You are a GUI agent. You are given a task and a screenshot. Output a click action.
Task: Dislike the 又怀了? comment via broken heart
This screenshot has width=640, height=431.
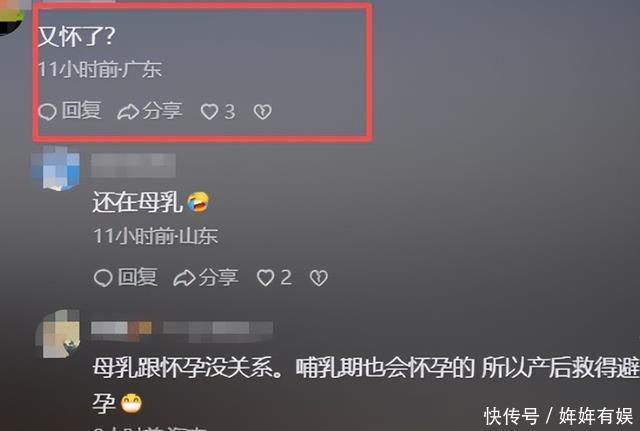coord(262,112)
